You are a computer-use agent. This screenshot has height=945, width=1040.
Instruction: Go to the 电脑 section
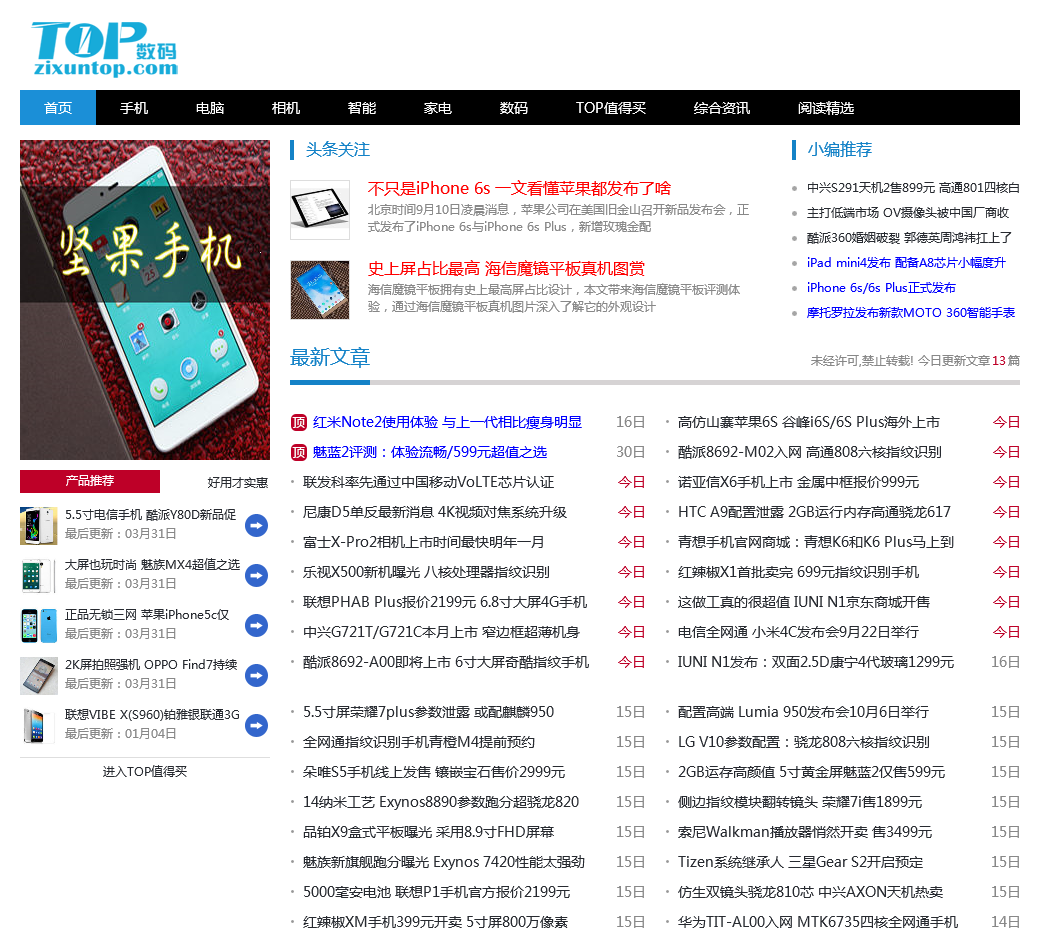click(x=210, y=107)
